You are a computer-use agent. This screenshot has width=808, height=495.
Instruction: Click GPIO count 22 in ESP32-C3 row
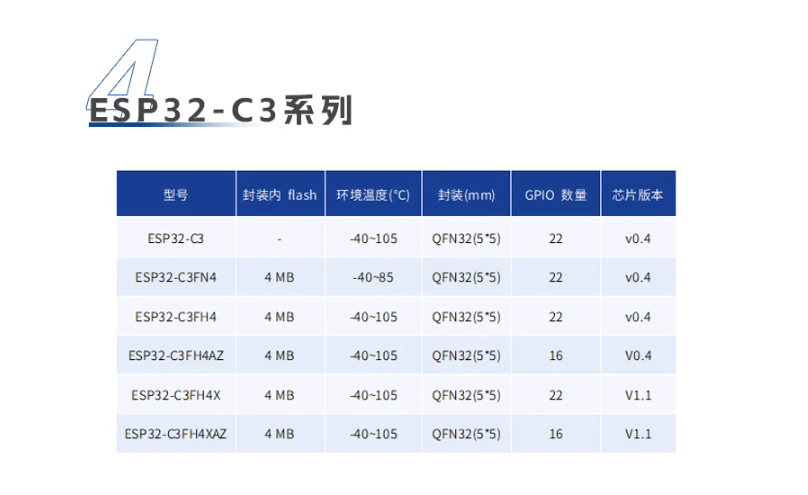(556, 238)
